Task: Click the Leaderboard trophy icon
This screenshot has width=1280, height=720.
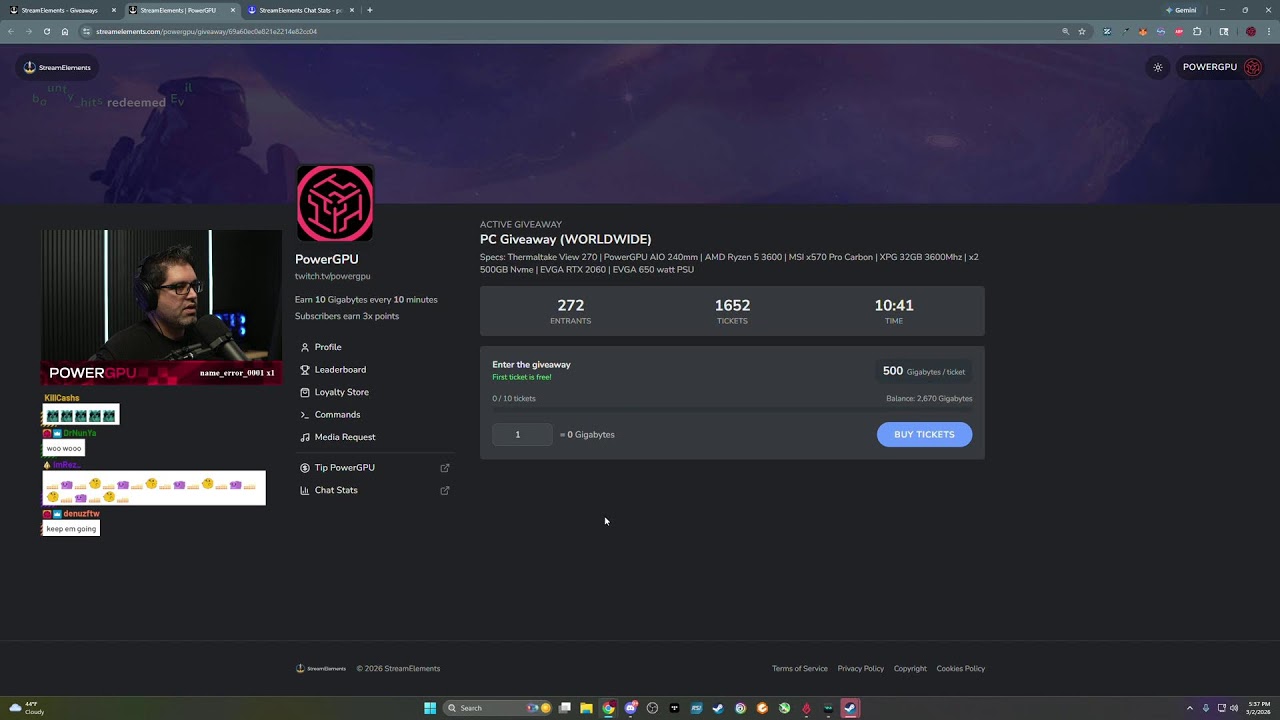Action: coord(305,370)
